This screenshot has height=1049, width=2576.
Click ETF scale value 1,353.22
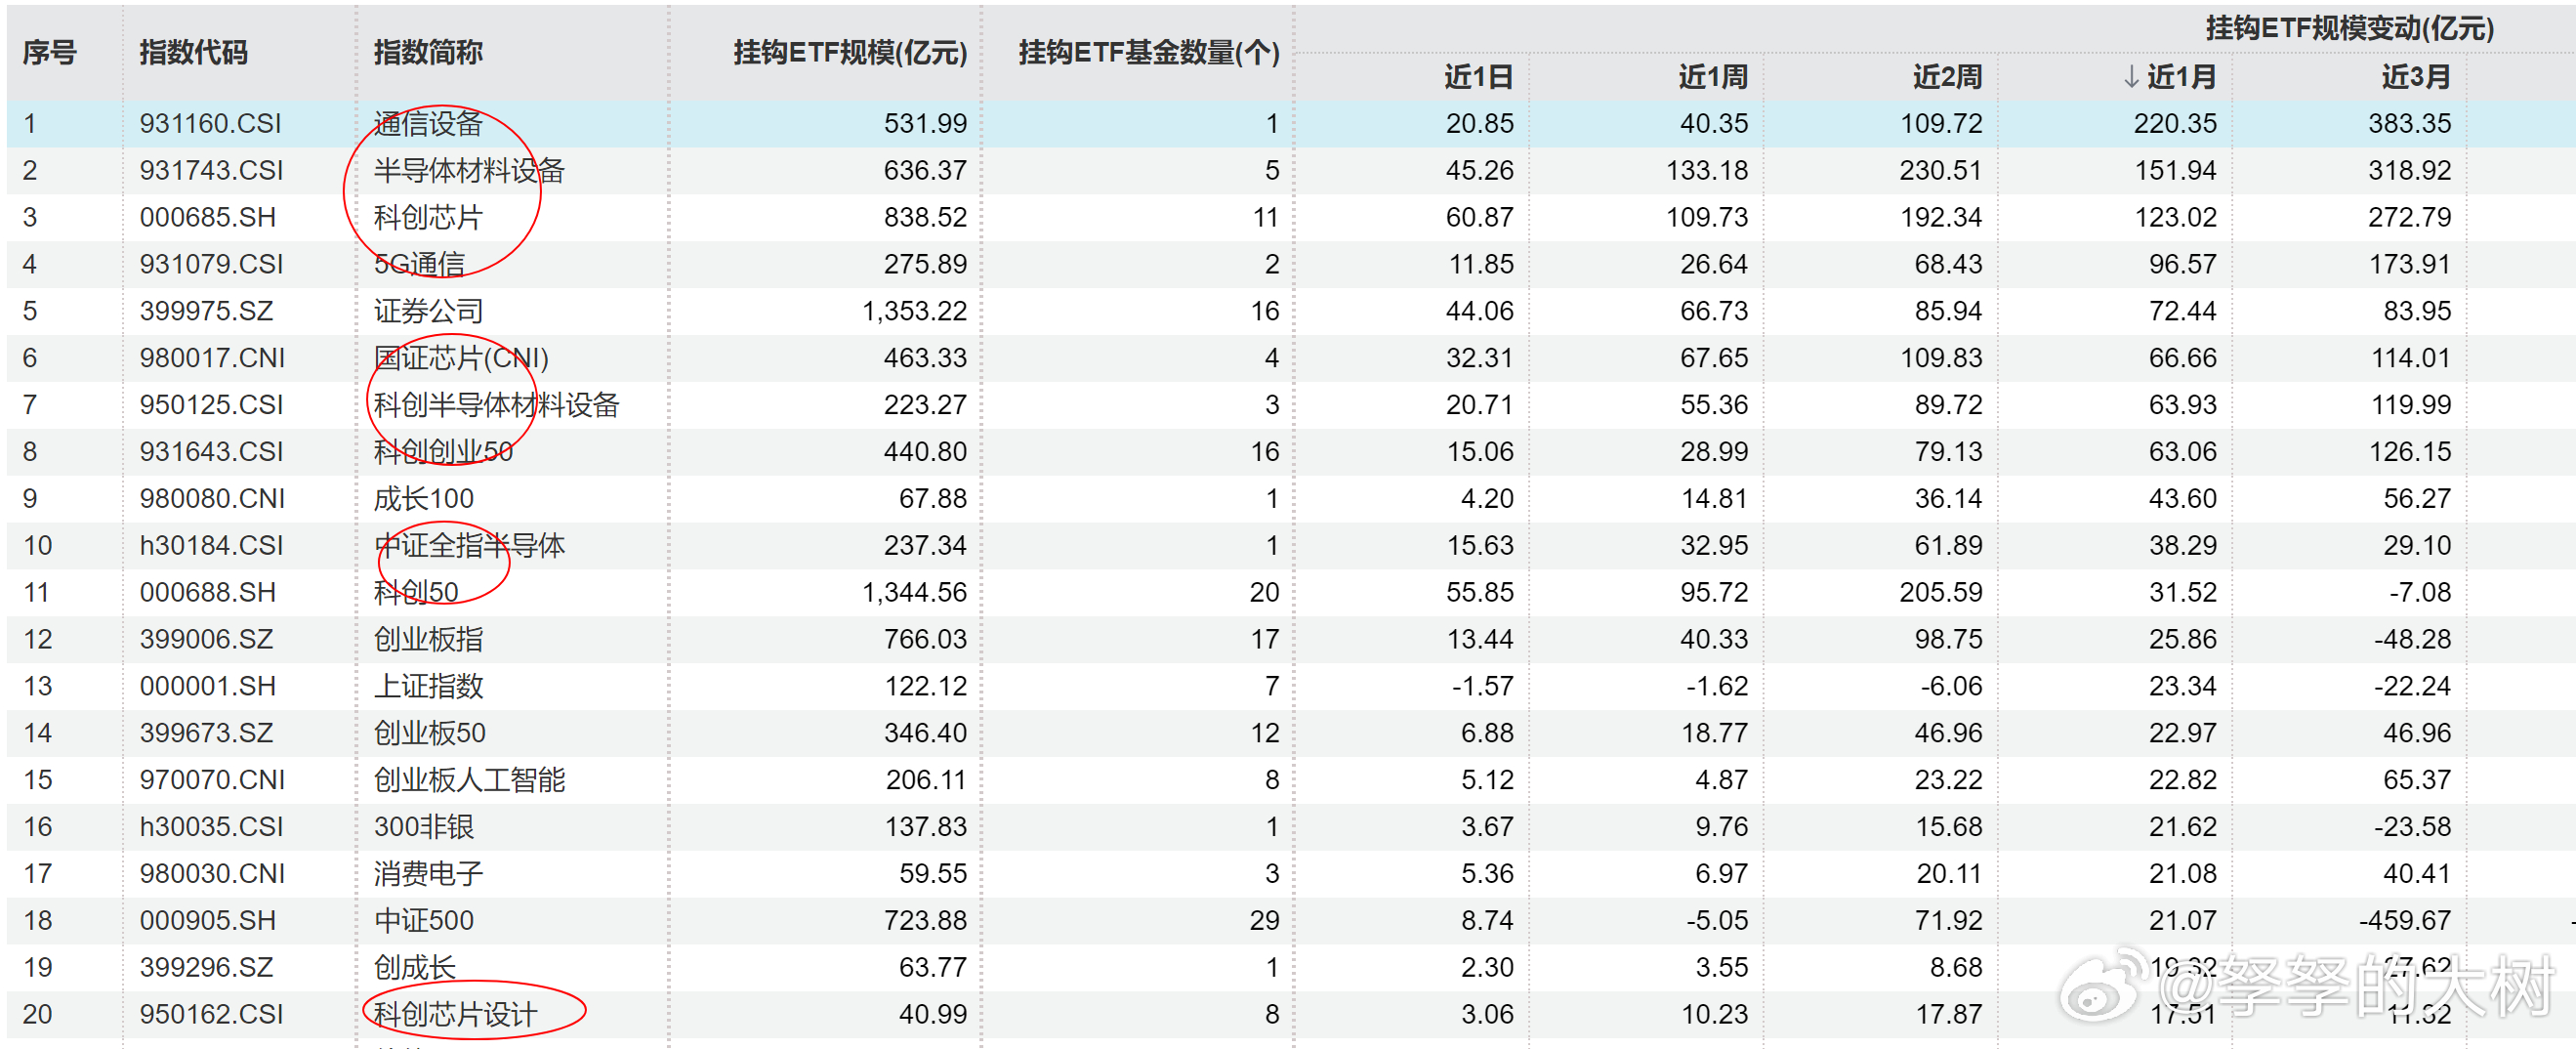click(x=914, y=311)
